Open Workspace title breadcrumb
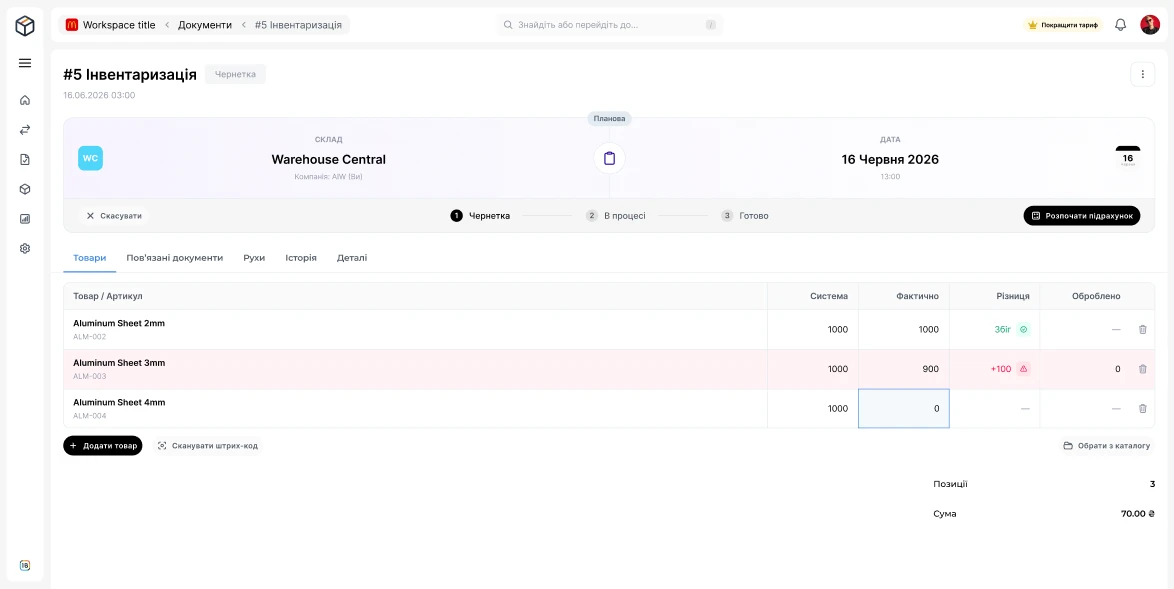This screenshot has height=589, width=1174. (x=119, y=25)
